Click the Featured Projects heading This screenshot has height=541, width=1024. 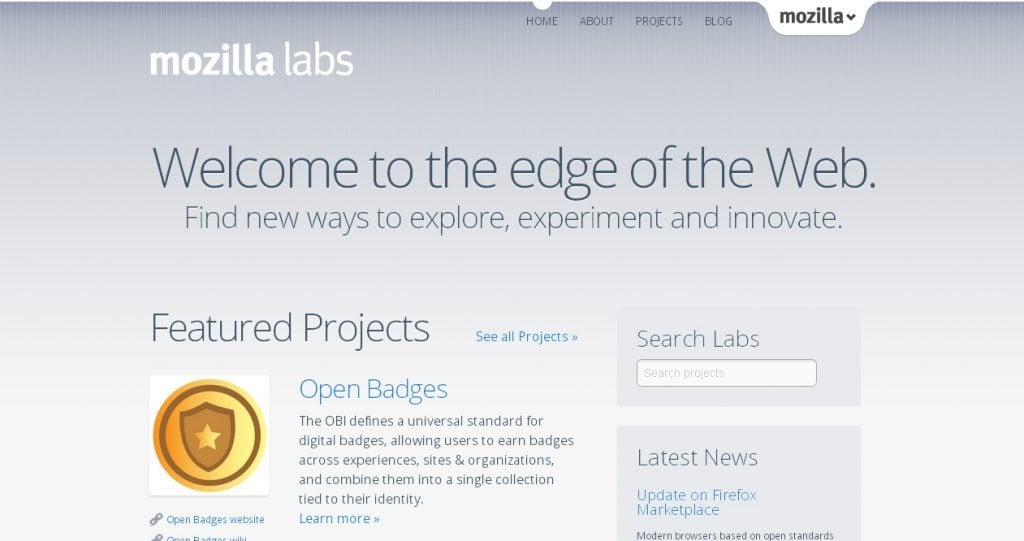[x=290, y=328]
